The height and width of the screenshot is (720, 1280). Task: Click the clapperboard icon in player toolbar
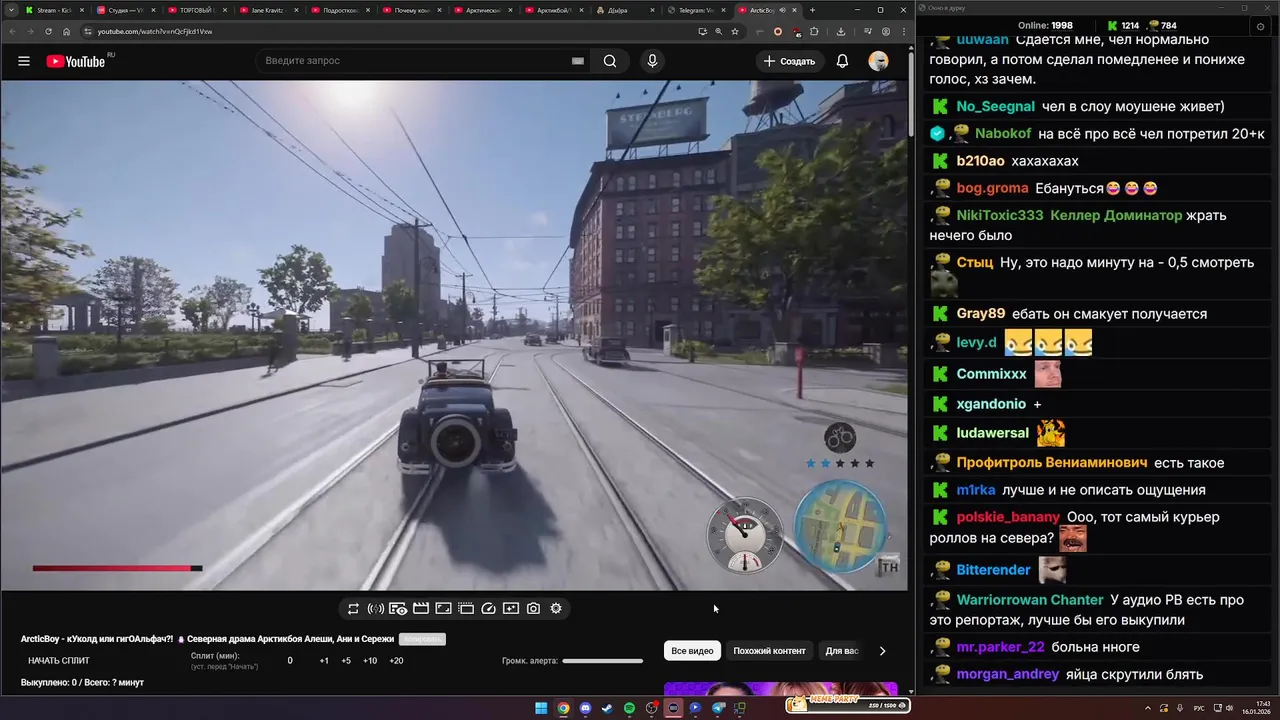(421, 608)
